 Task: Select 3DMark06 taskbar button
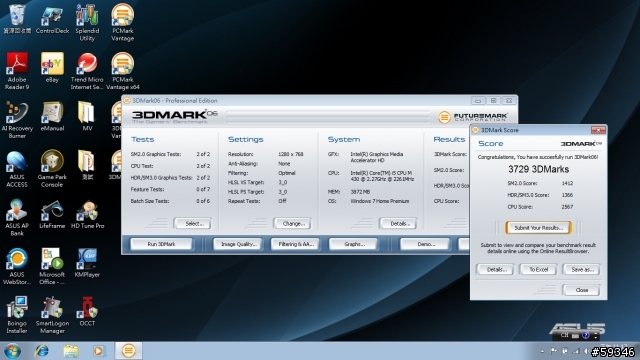[x=128, y=351]
